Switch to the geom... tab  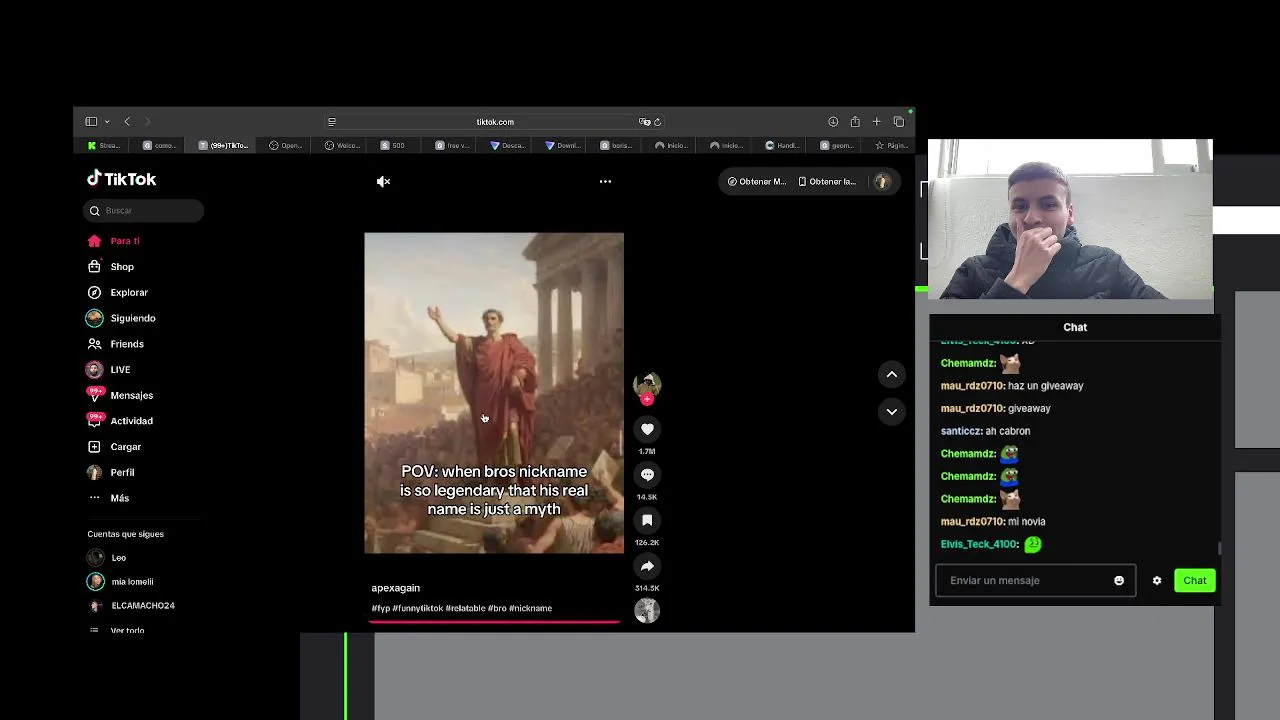click(x=837, y=145)
